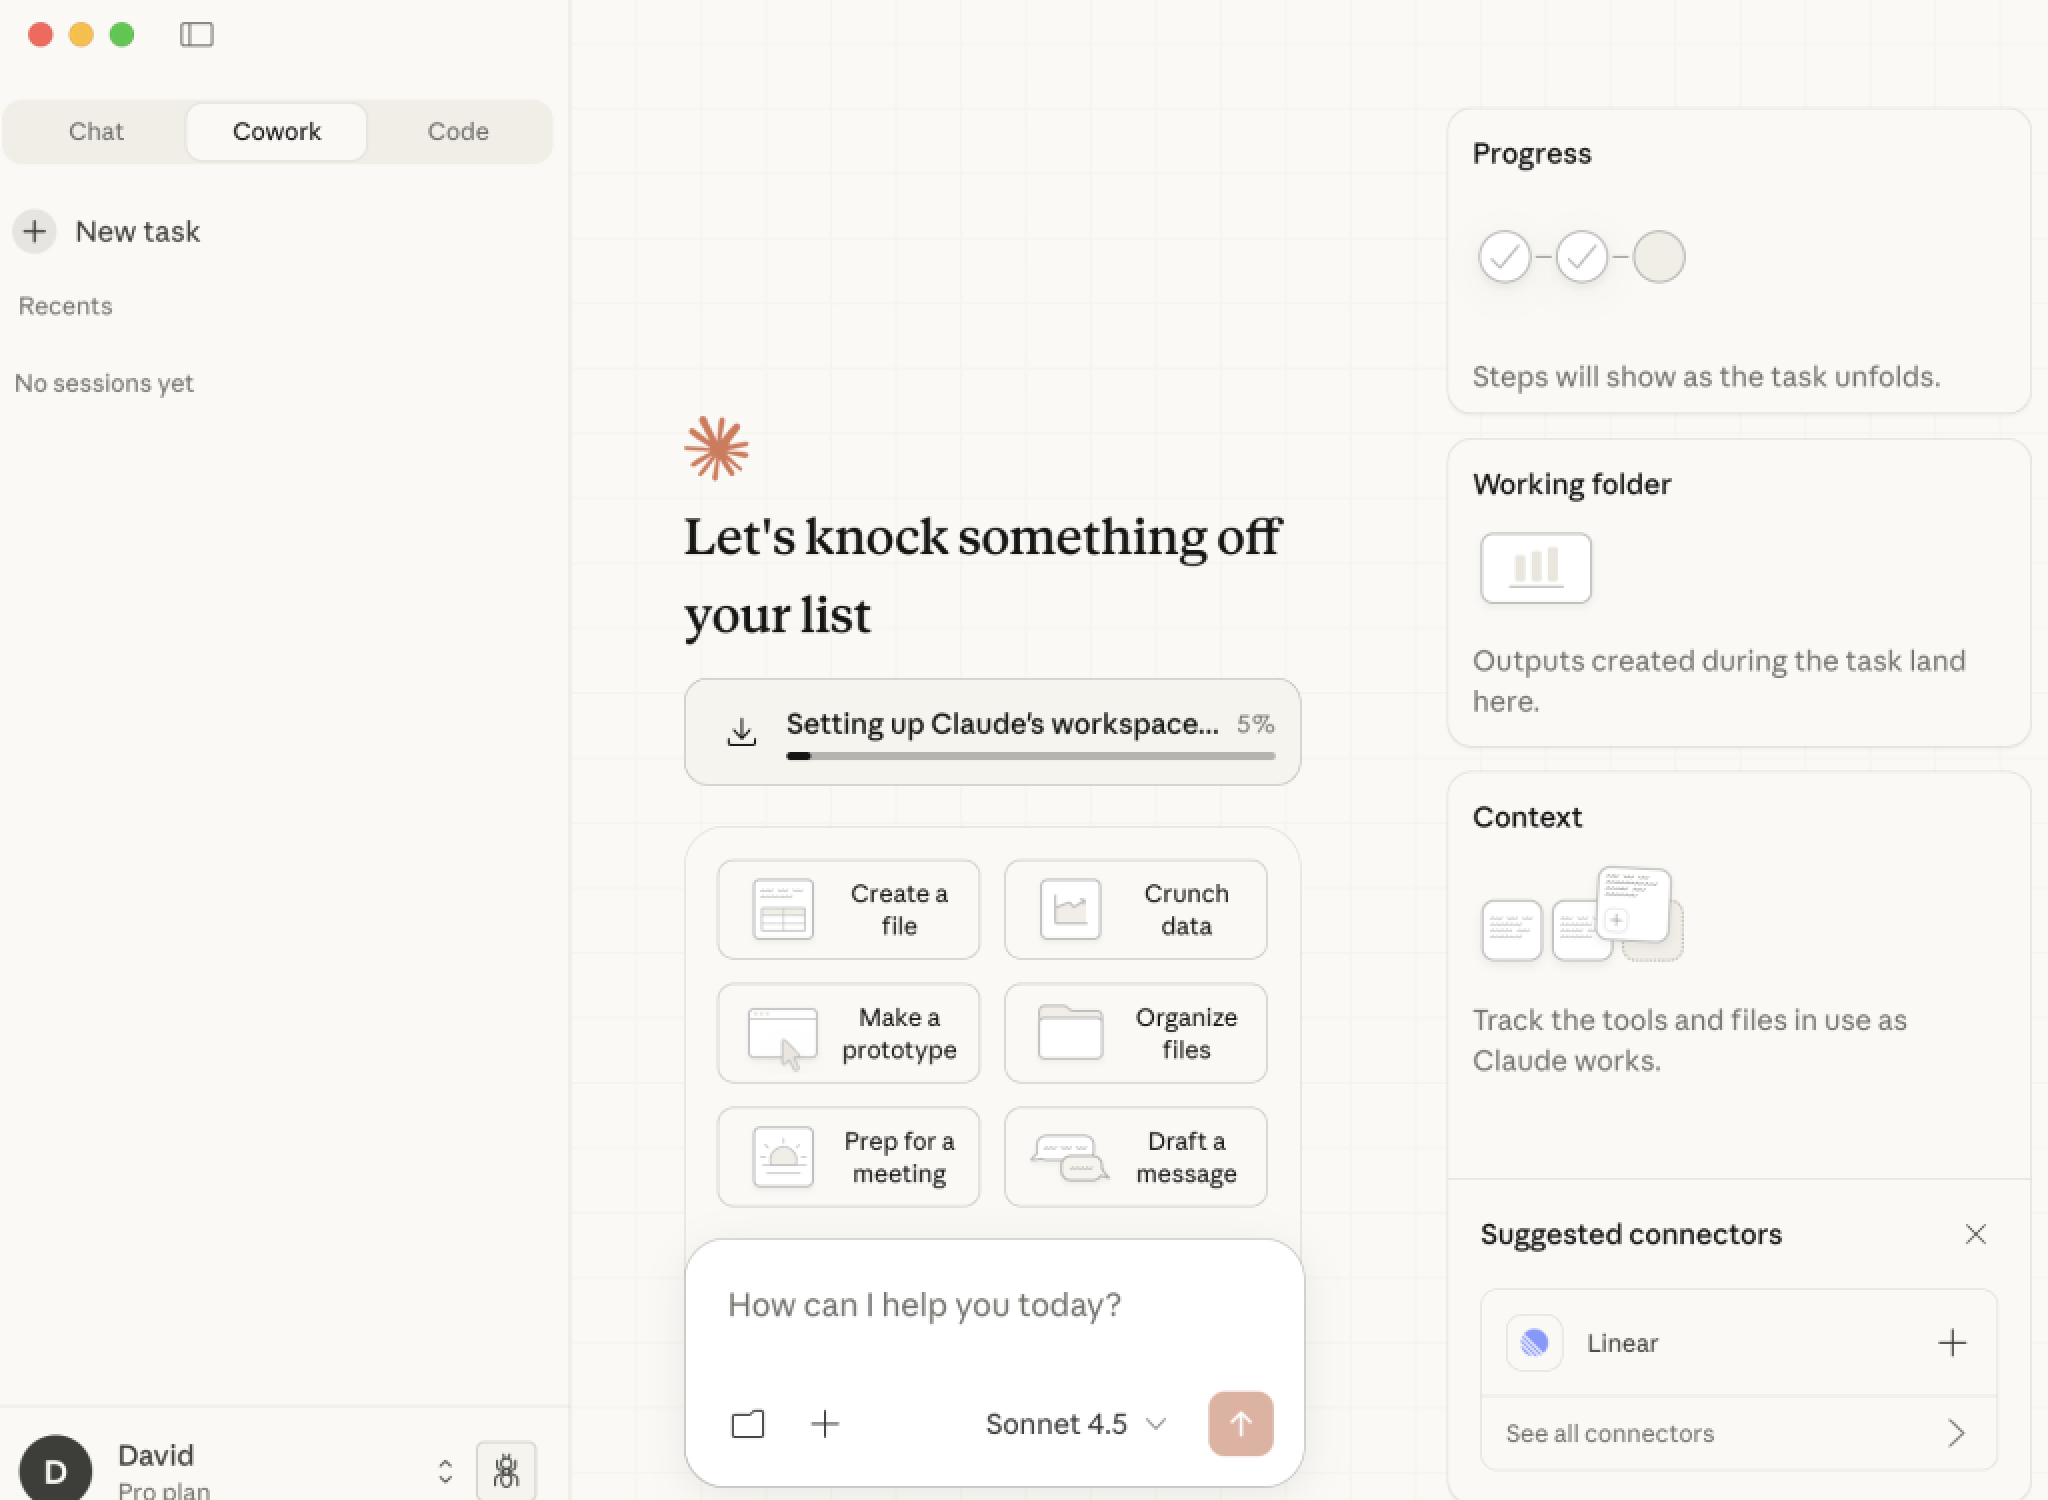The image size is (2048, 1500).
Task: Open the Sonnet 4.5 model dropdown
Action: point(1076,1424)
